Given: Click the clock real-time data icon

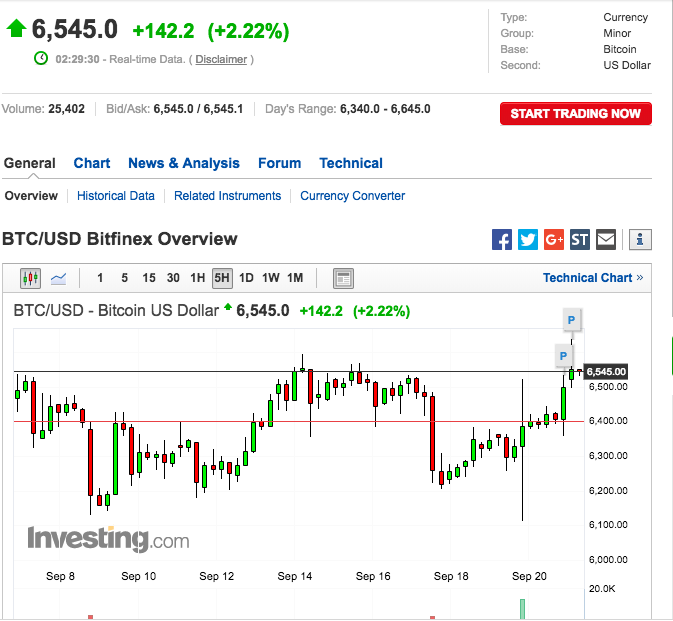Looking at the screenshot, I should pyautogui.click(x=41, y=58).
